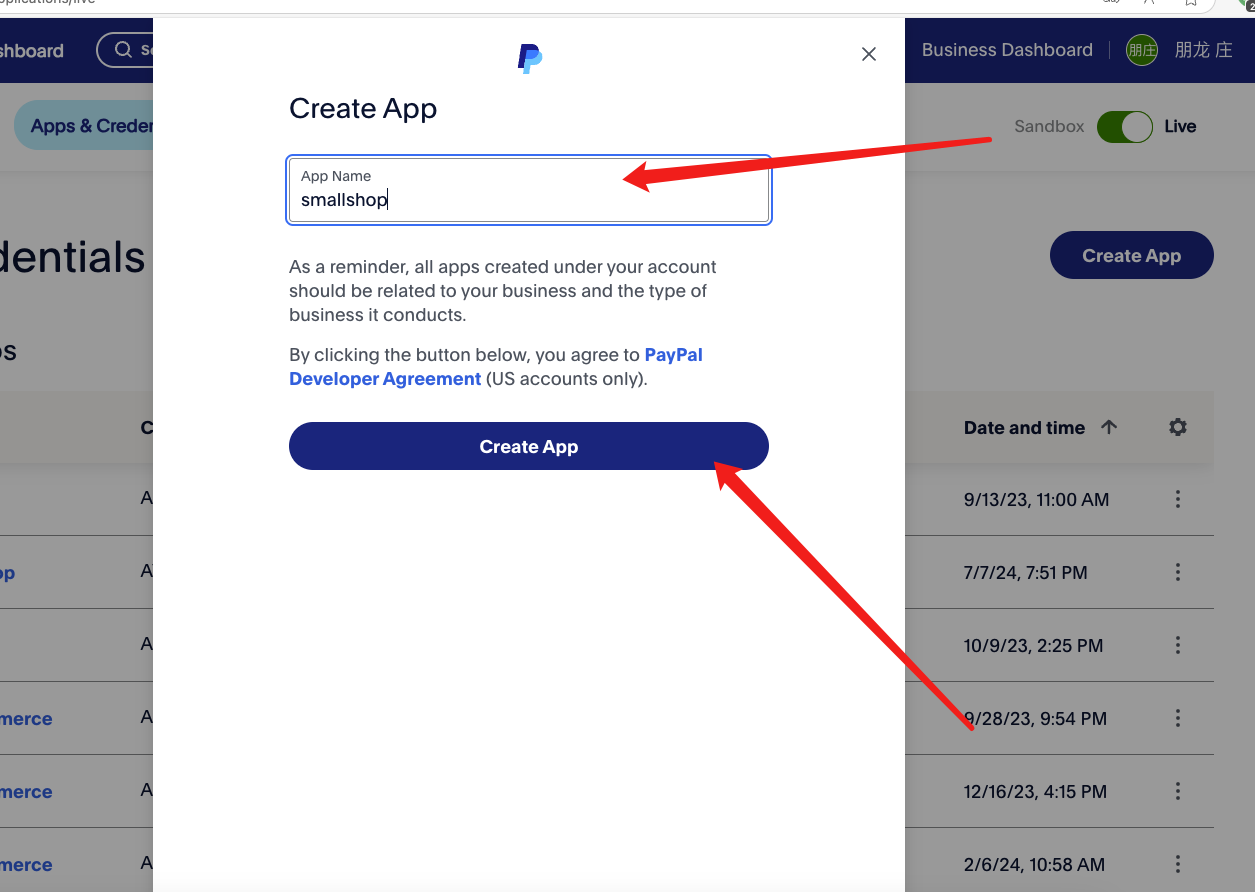
Task: Click the App Name input field
Action: click(529, 190)
